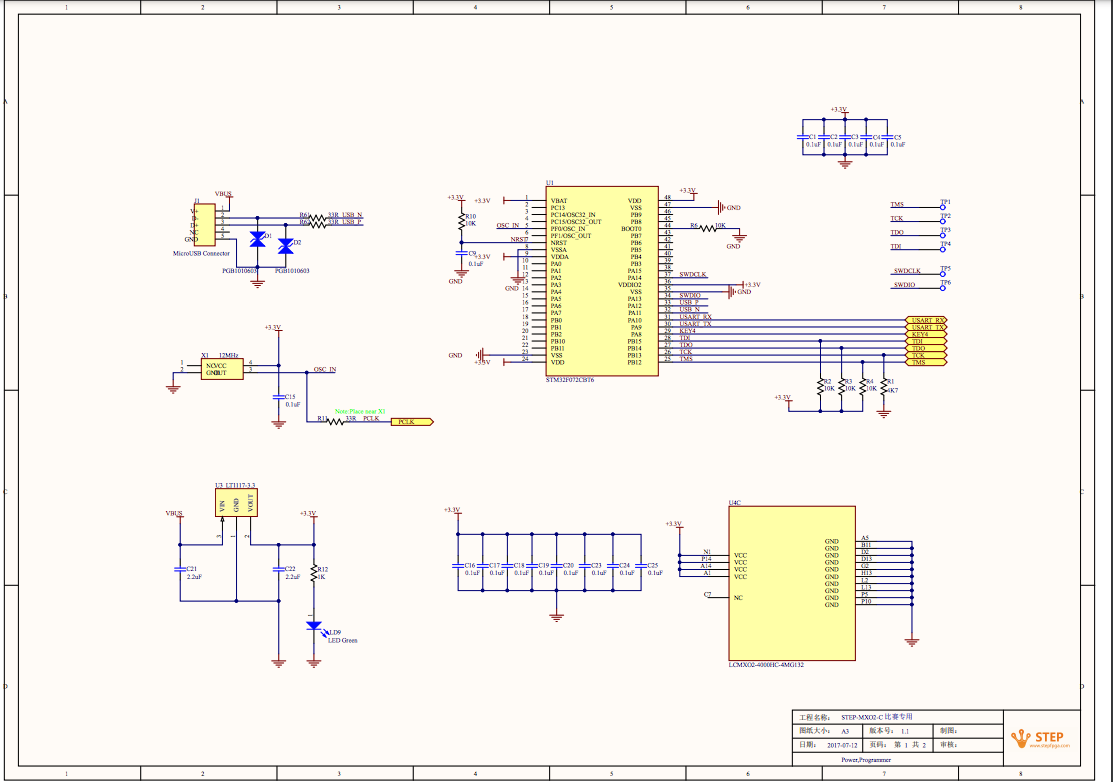The image size is (1113, 782).
Task: Click test point TP5 circle
Action: tap(943, 274)
